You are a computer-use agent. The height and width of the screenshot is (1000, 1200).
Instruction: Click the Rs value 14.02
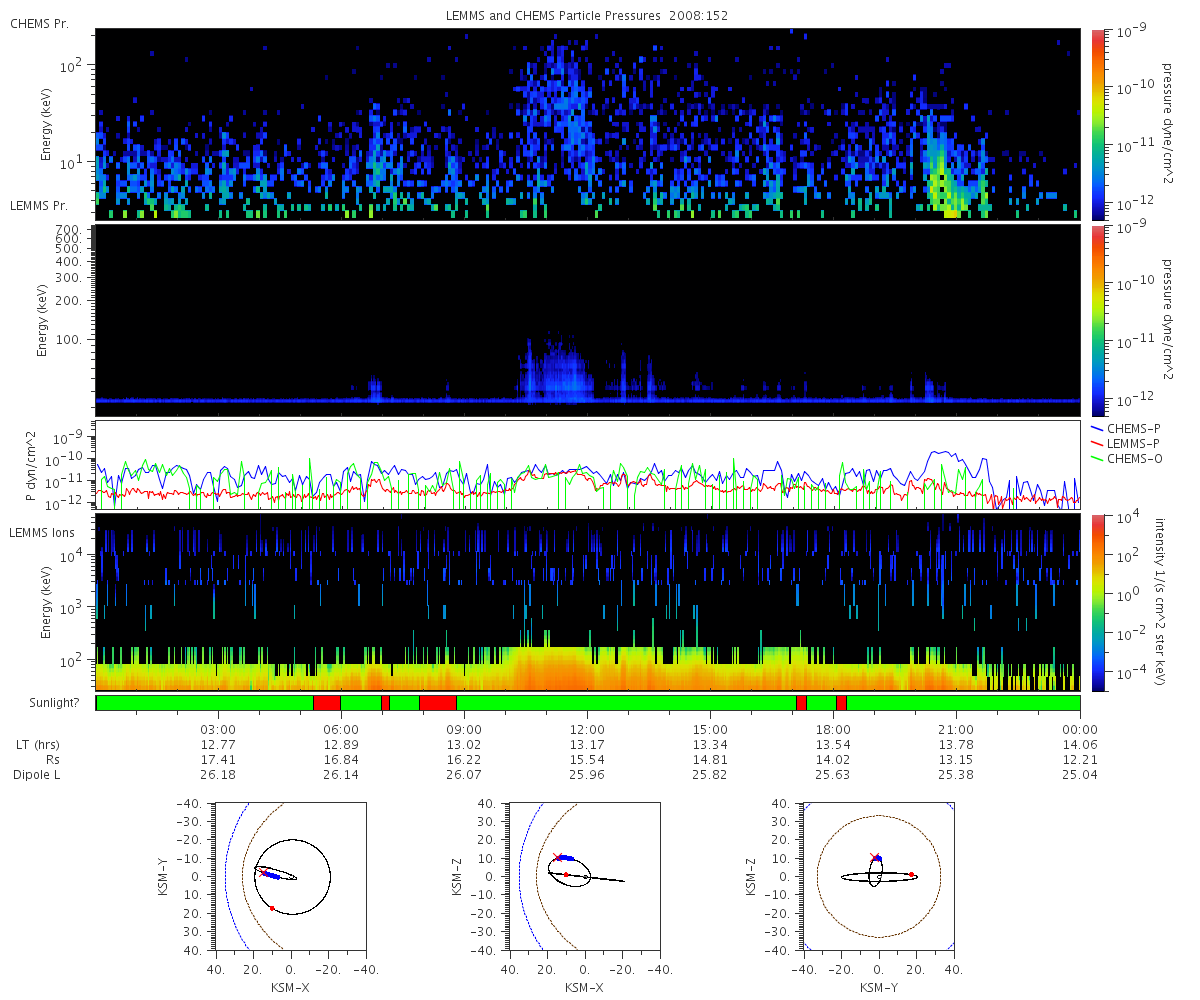pos(833,759)
